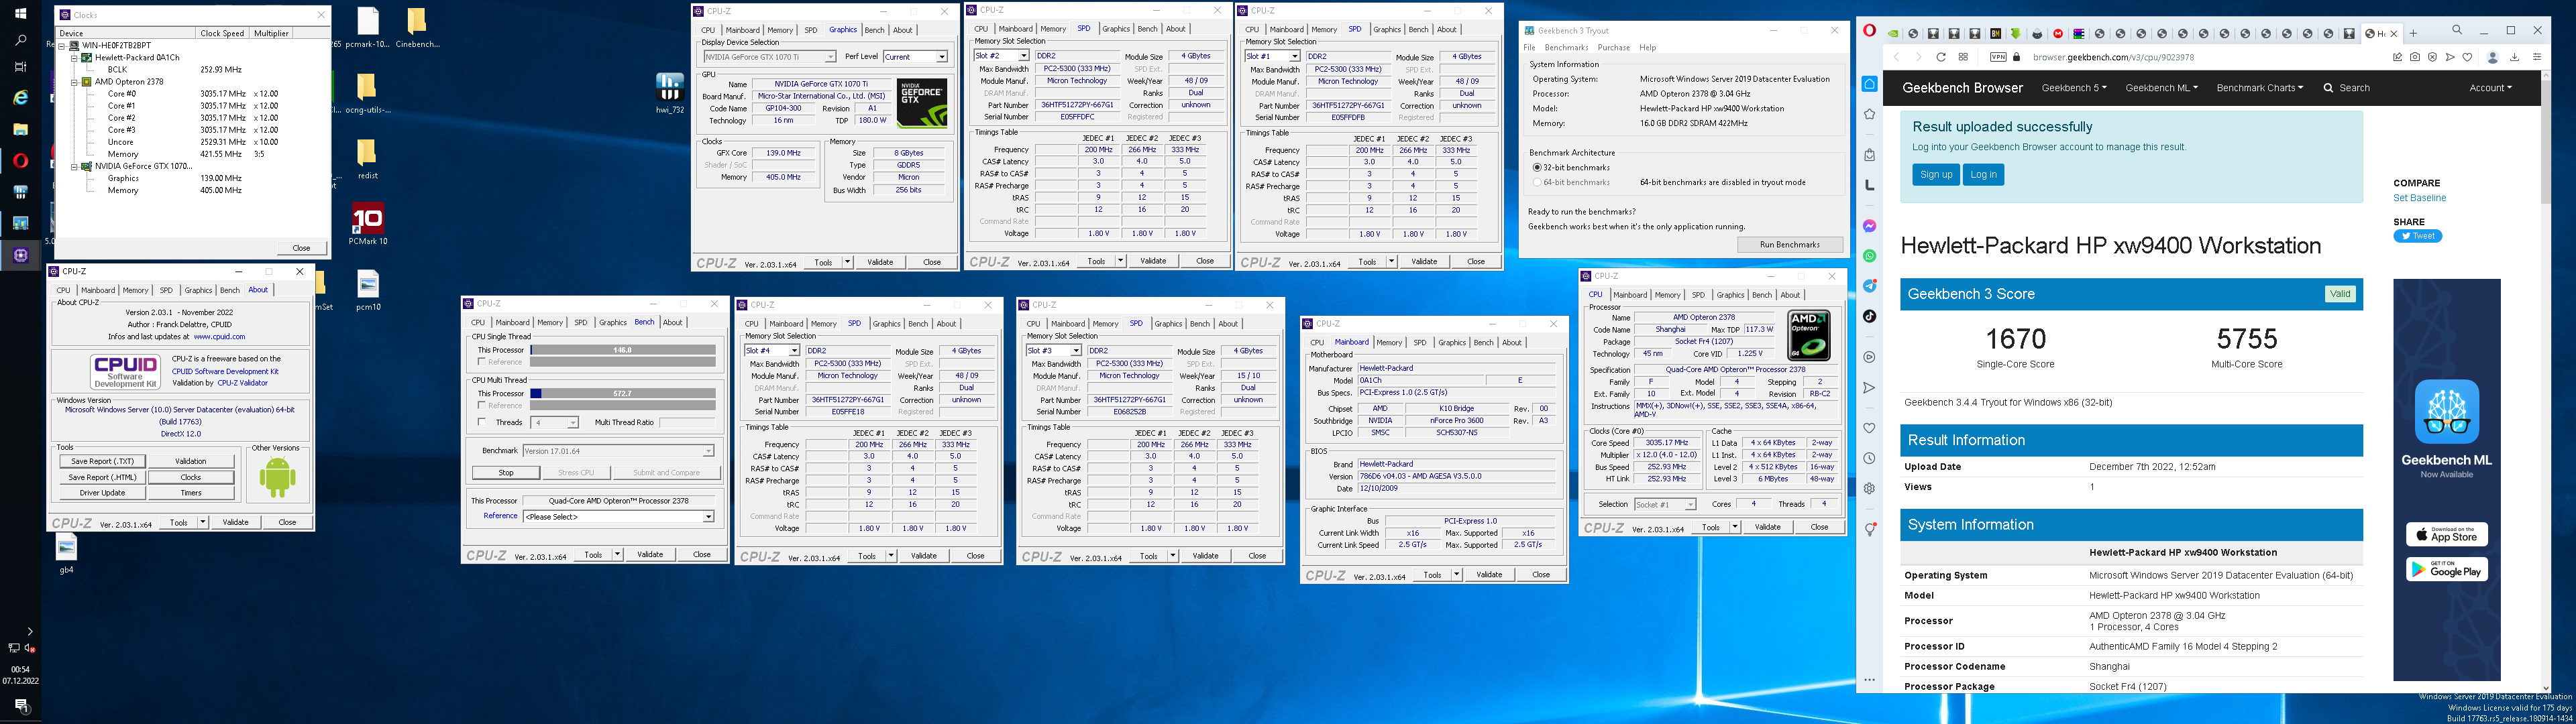This screenshot has width=2576, height=724.
Task: Reload the Geekbench page
Action: (1941, 57)
